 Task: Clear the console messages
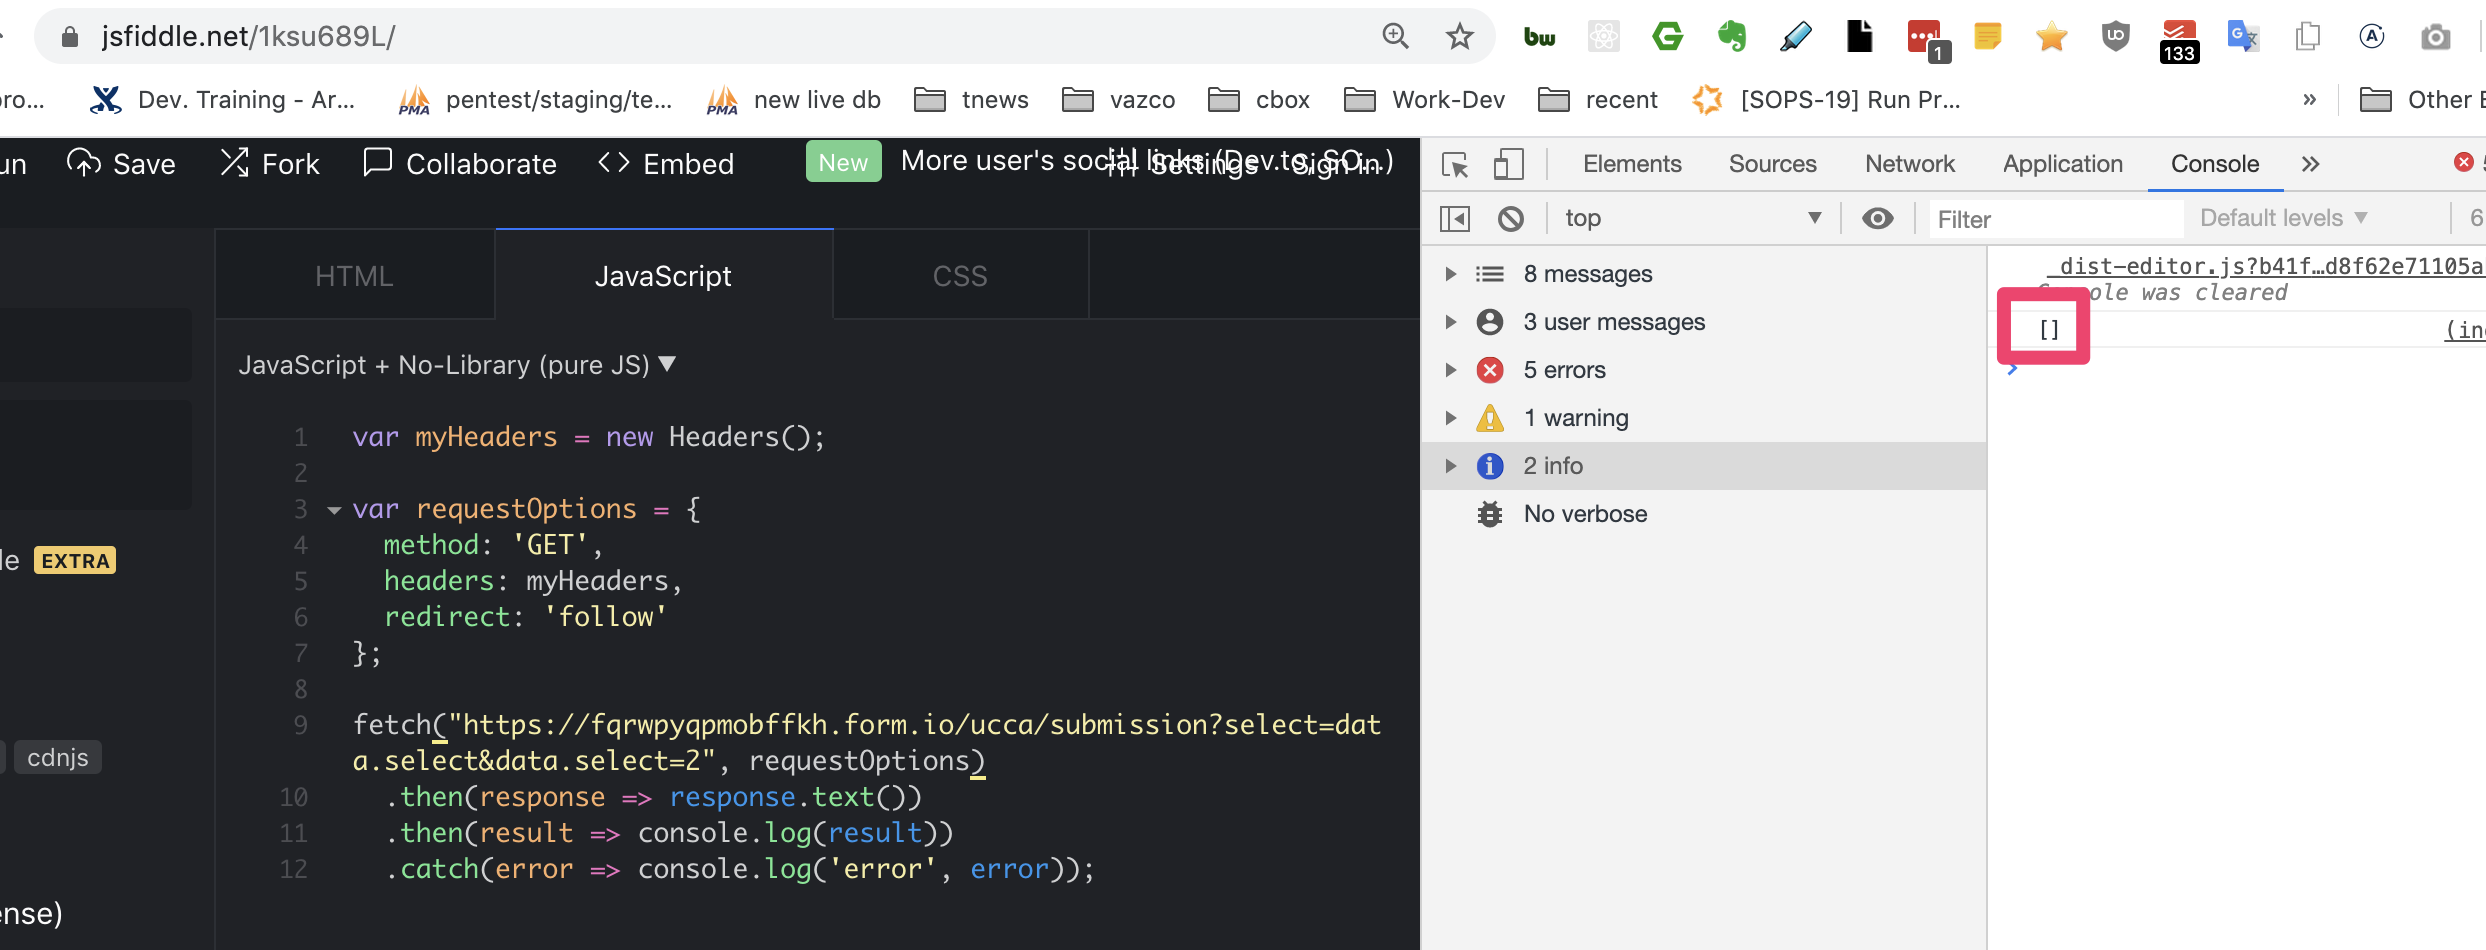(x=1510, y=218)
